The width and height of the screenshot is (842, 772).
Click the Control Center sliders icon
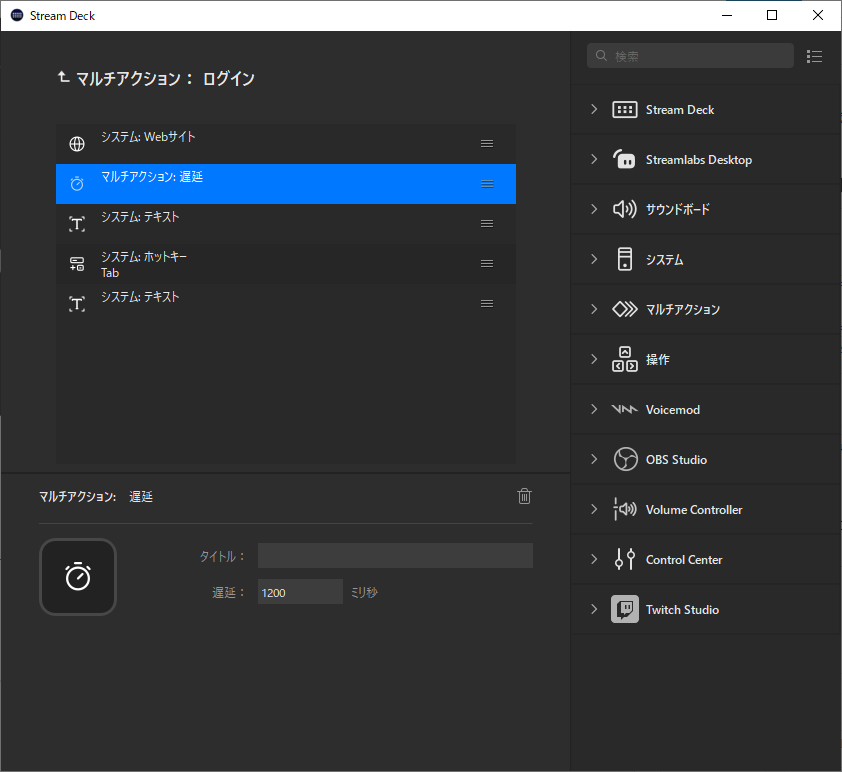point(625,559)
